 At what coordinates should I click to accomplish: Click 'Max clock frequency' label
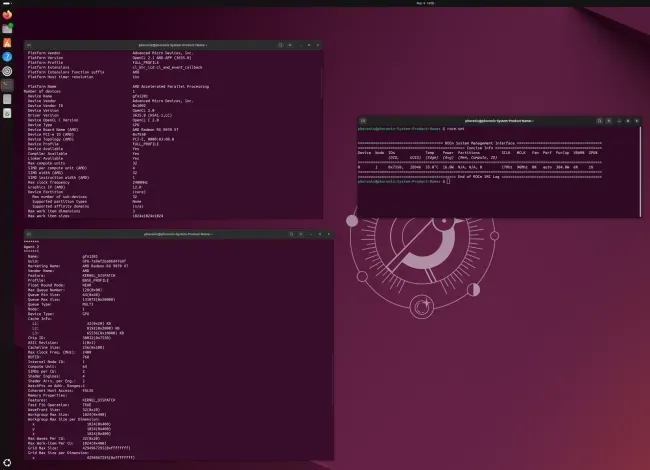[x=49, y=182]
